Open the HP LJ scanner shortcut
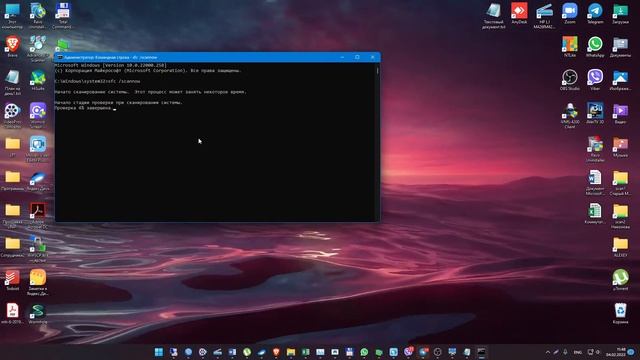 544,16
